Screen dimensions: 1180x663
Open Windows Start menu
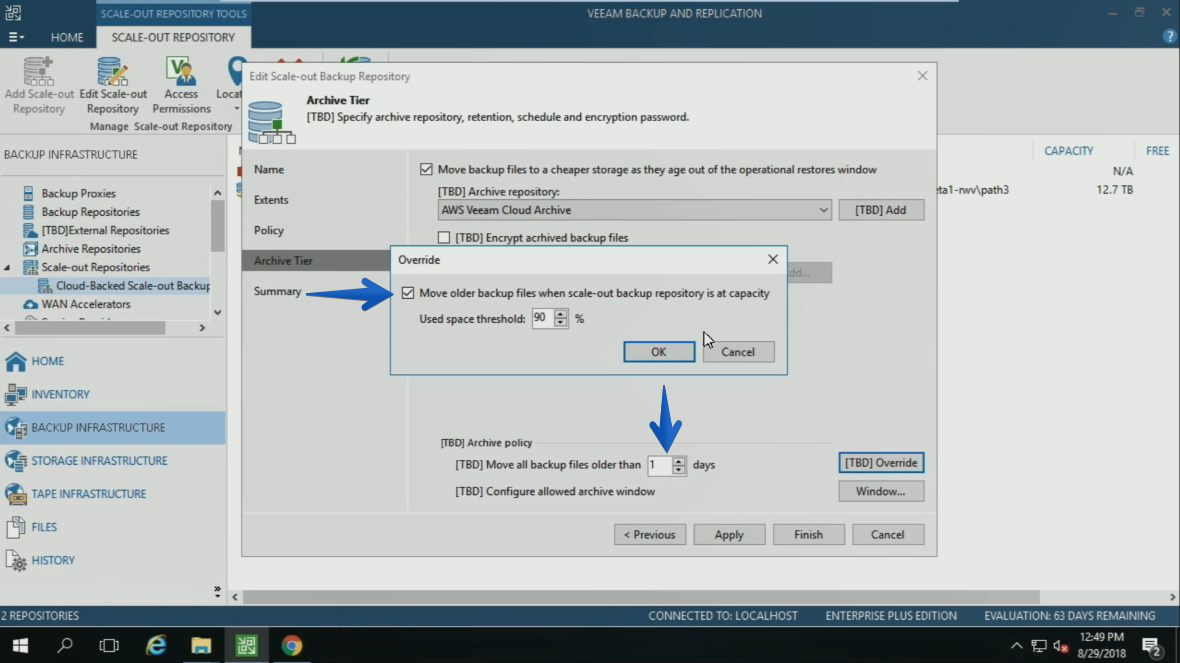20,646
